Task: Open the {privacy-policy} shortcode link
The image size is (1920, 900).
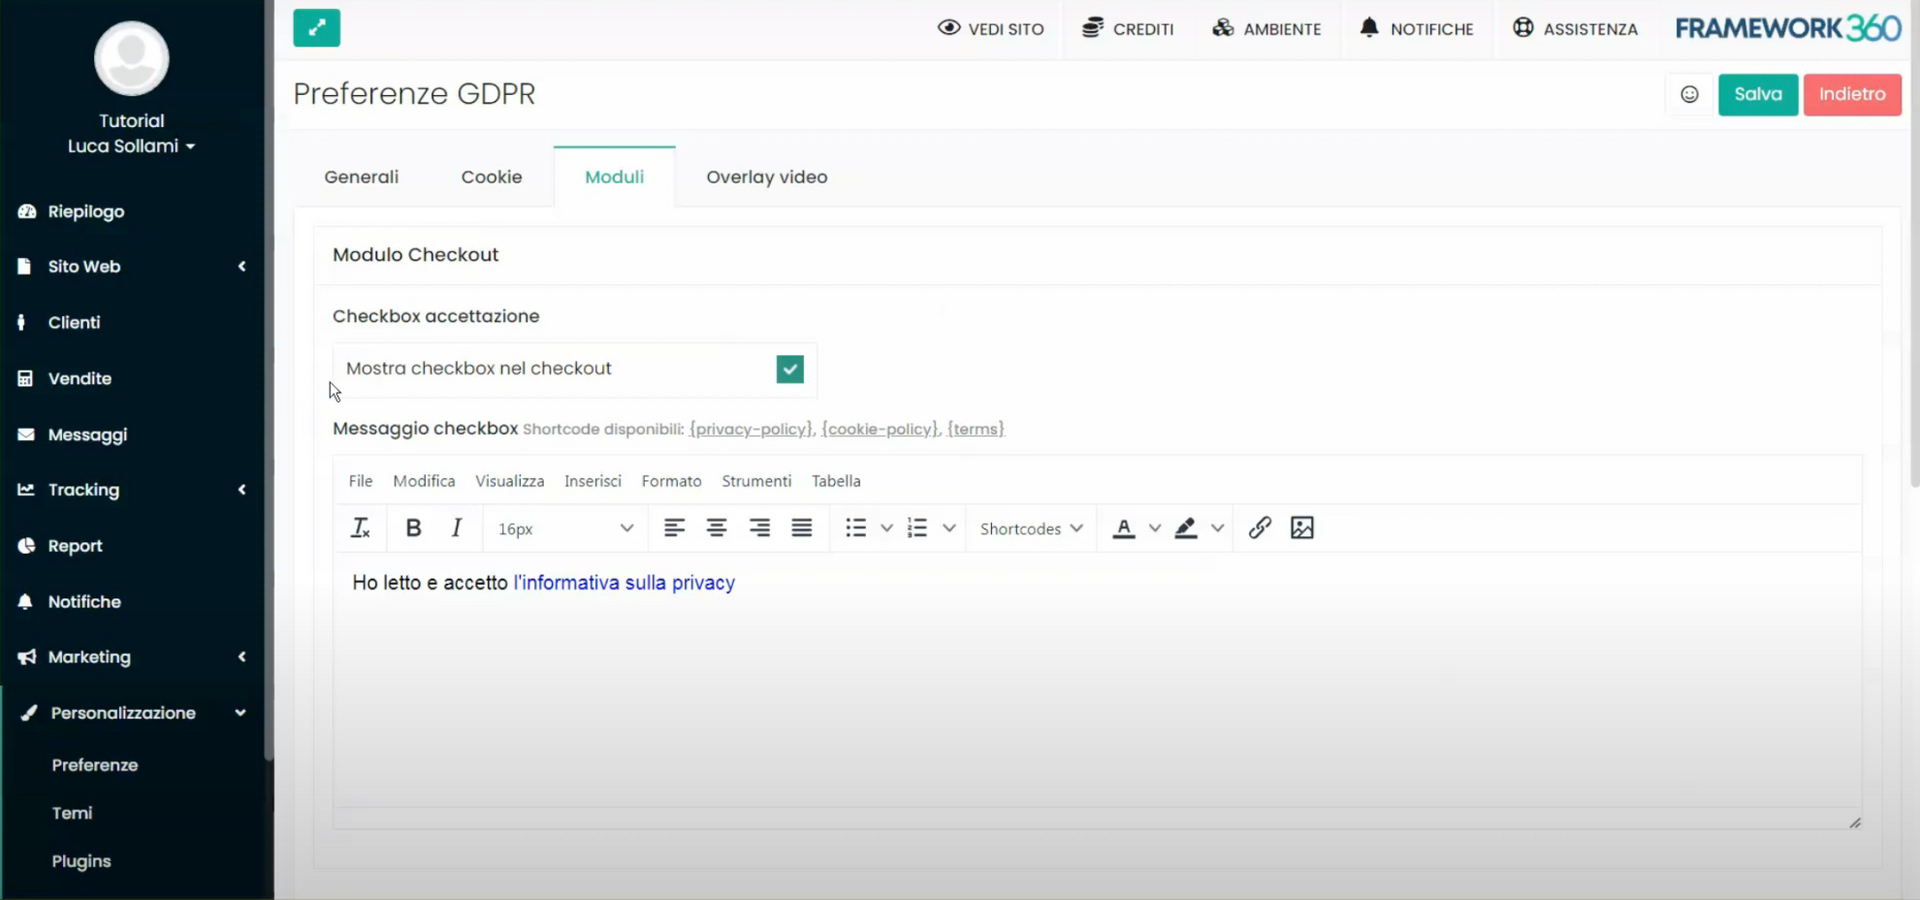Action: [x=749, y=429]
